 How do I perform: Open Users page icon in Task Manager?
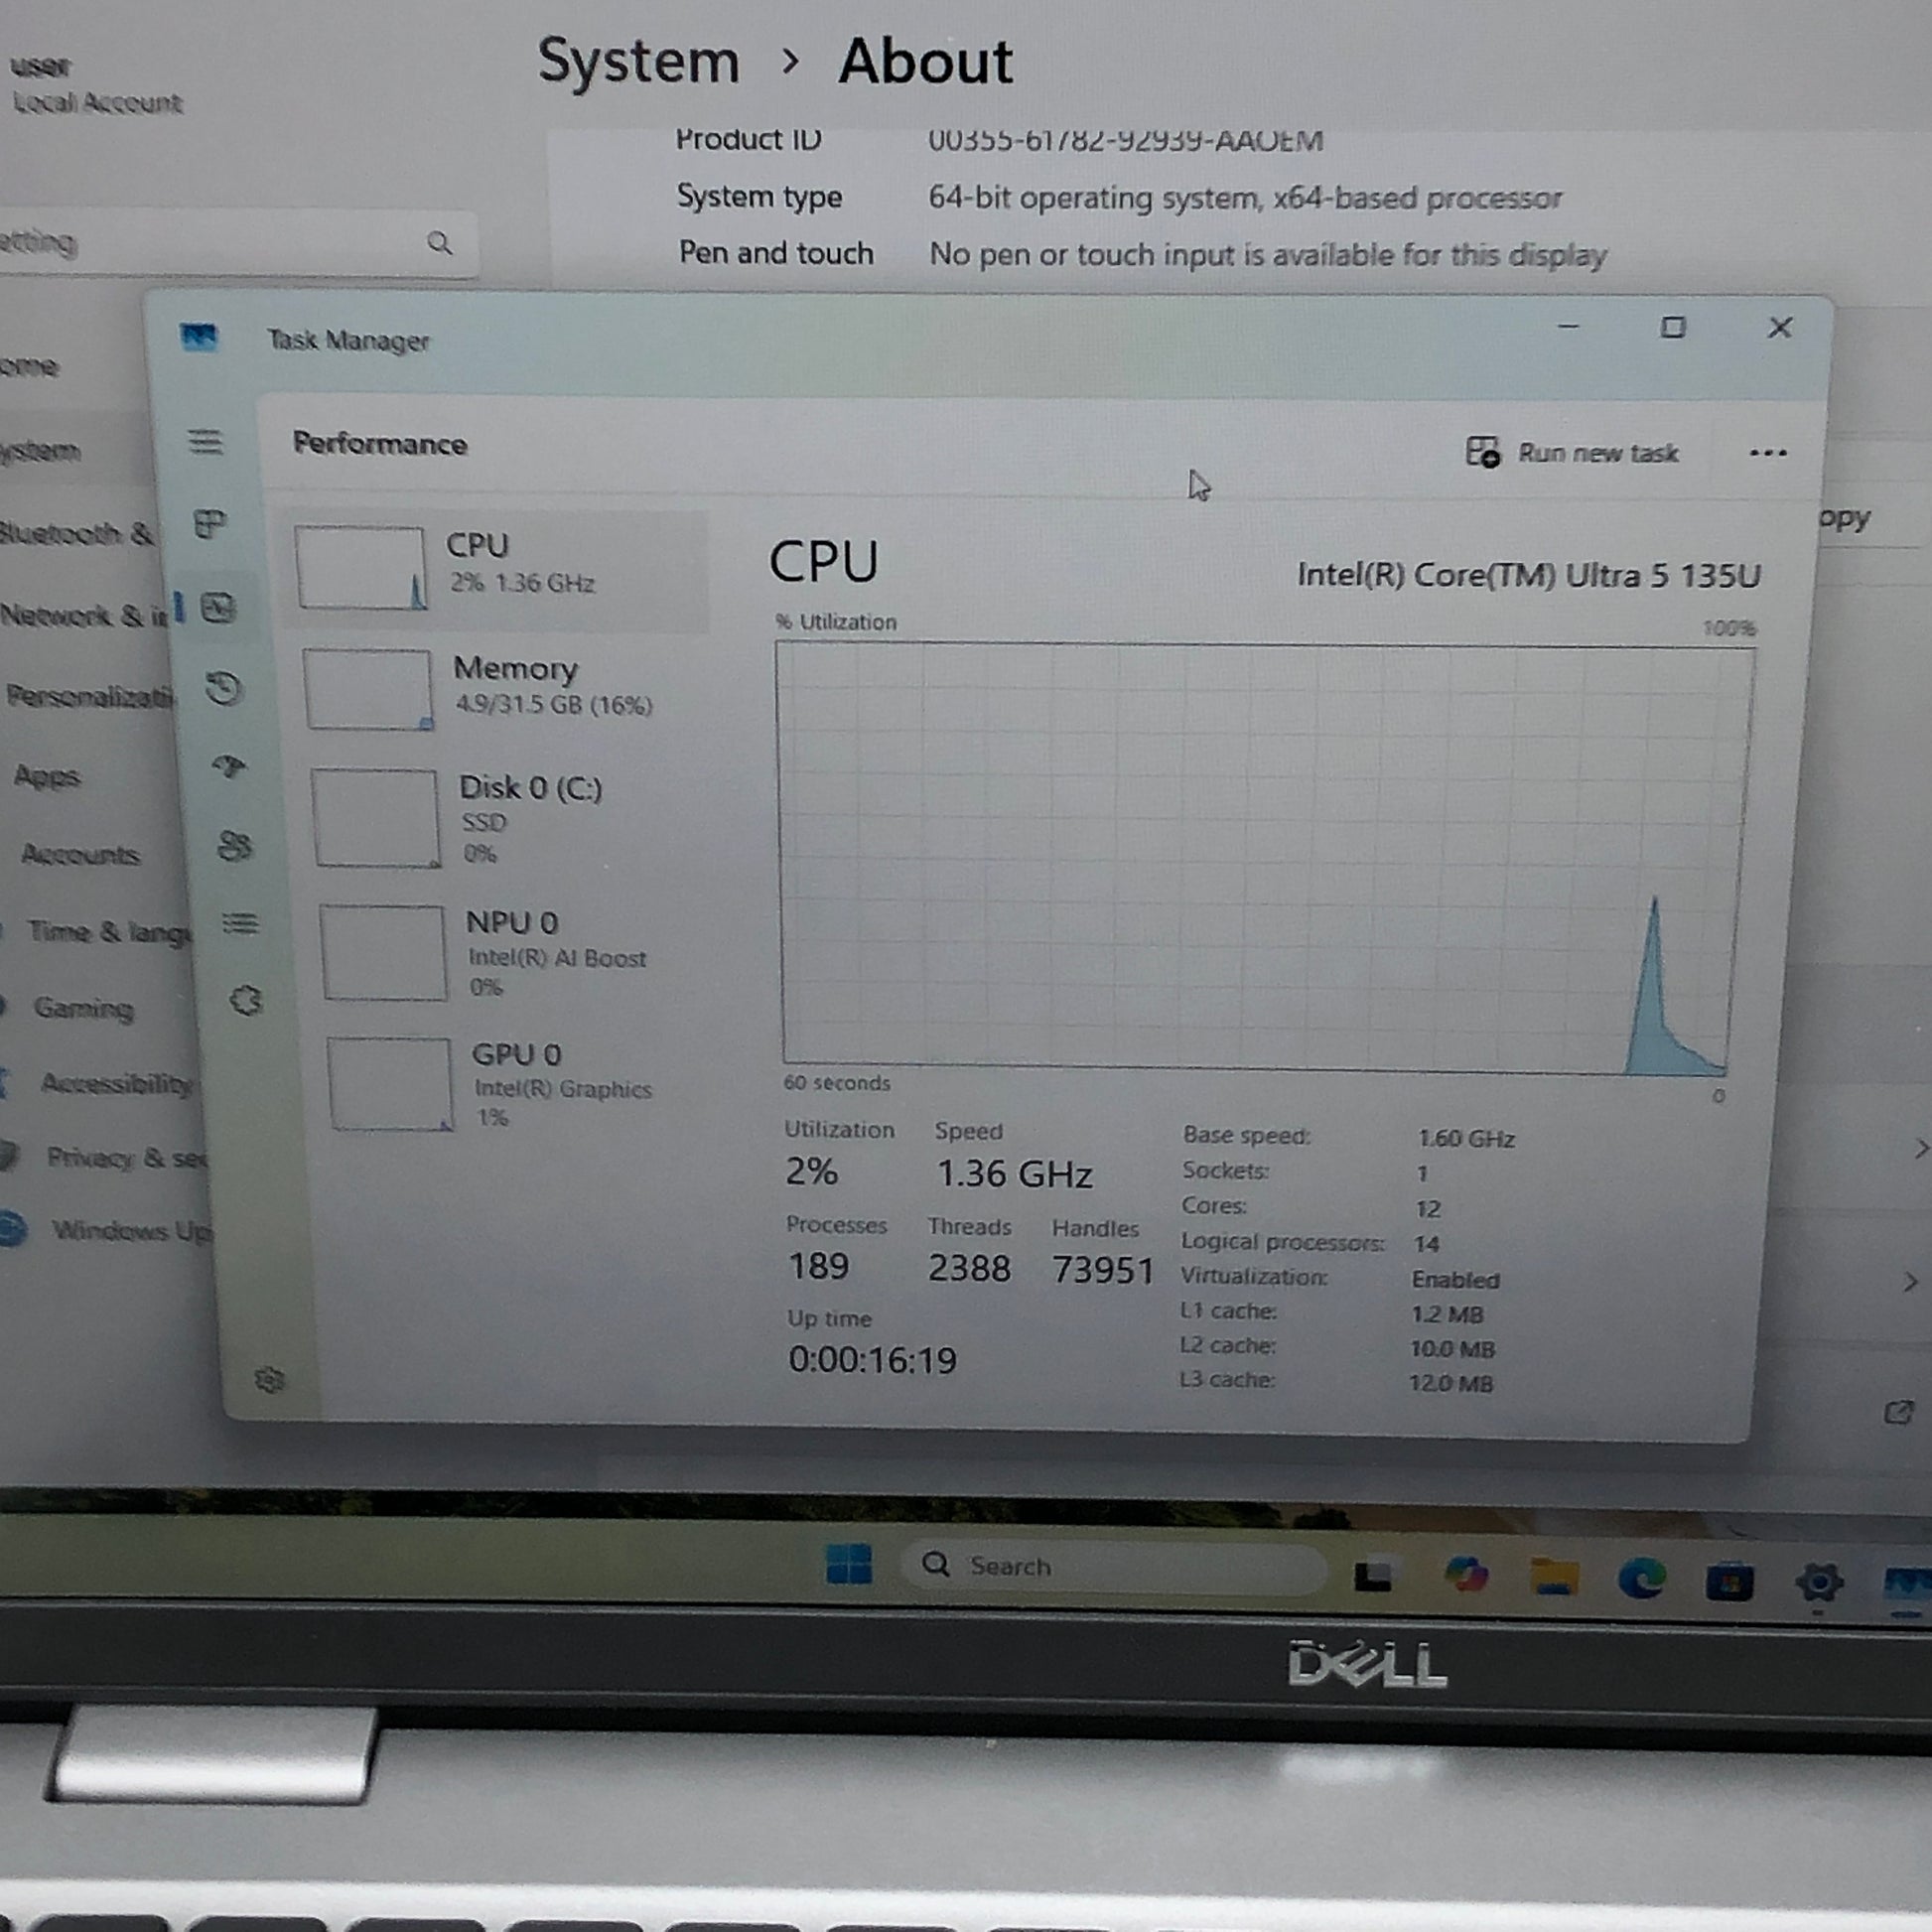click(x=235, y=846)
